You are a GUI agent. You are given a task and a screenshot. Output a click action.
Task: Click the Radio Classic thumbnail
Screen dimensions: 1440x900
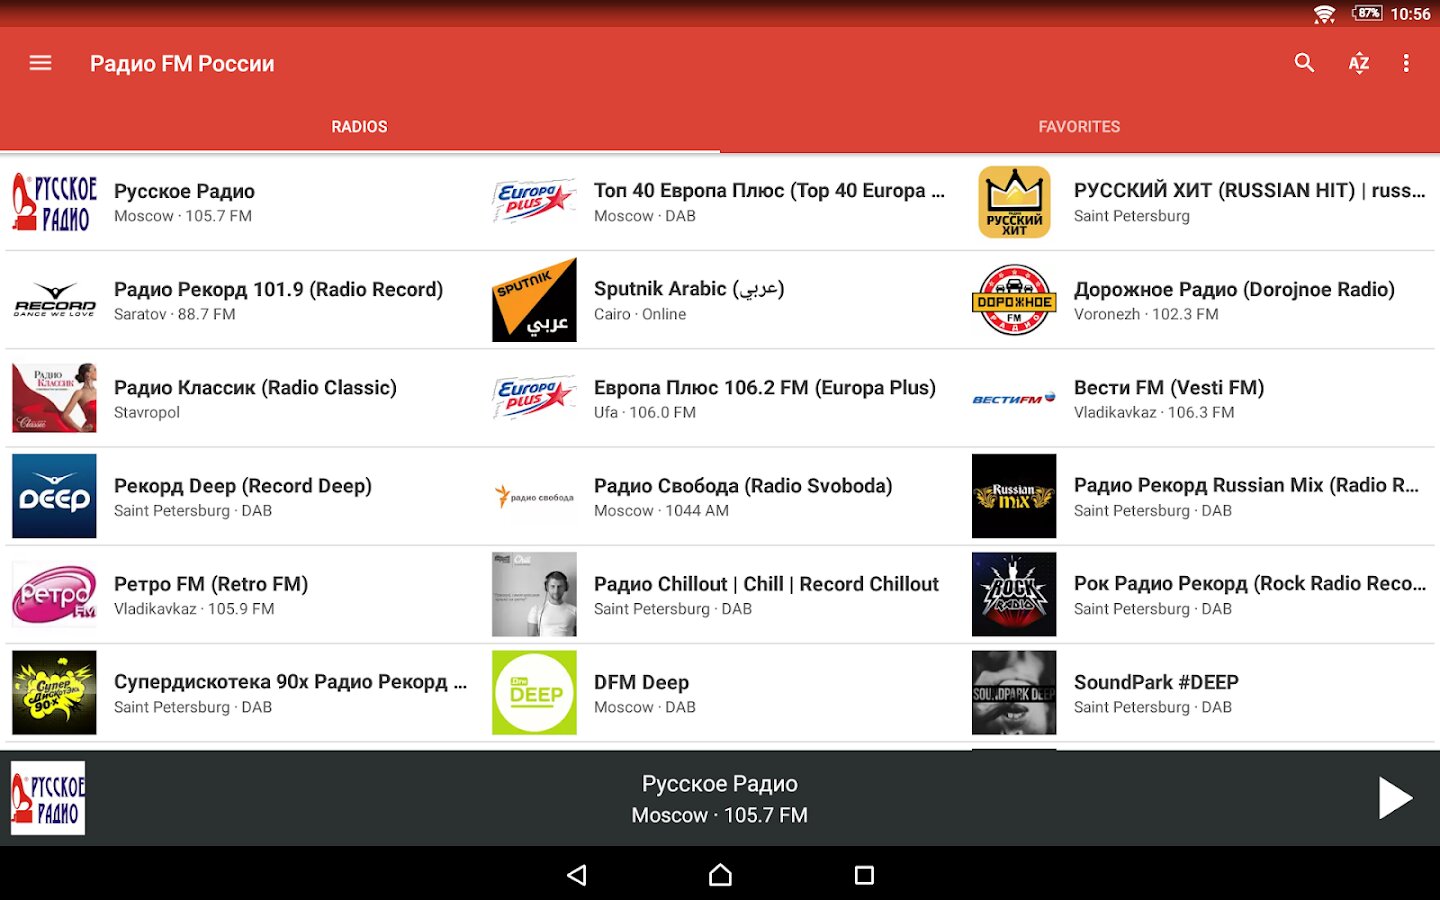click(x=54, y=398)
